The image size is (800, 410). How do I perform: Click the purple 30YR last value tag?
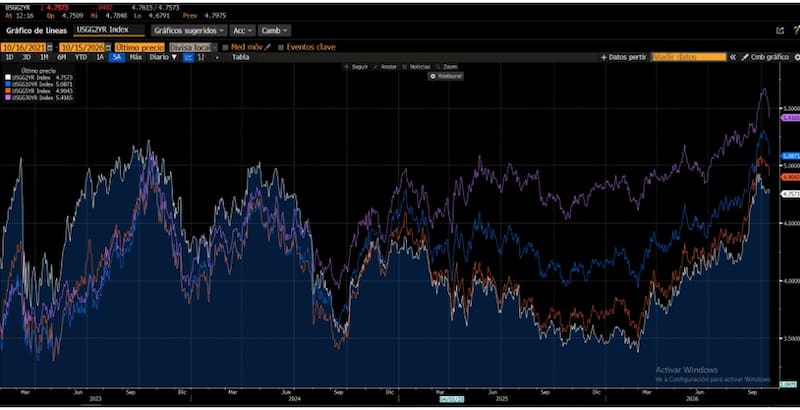pos(790,118)
